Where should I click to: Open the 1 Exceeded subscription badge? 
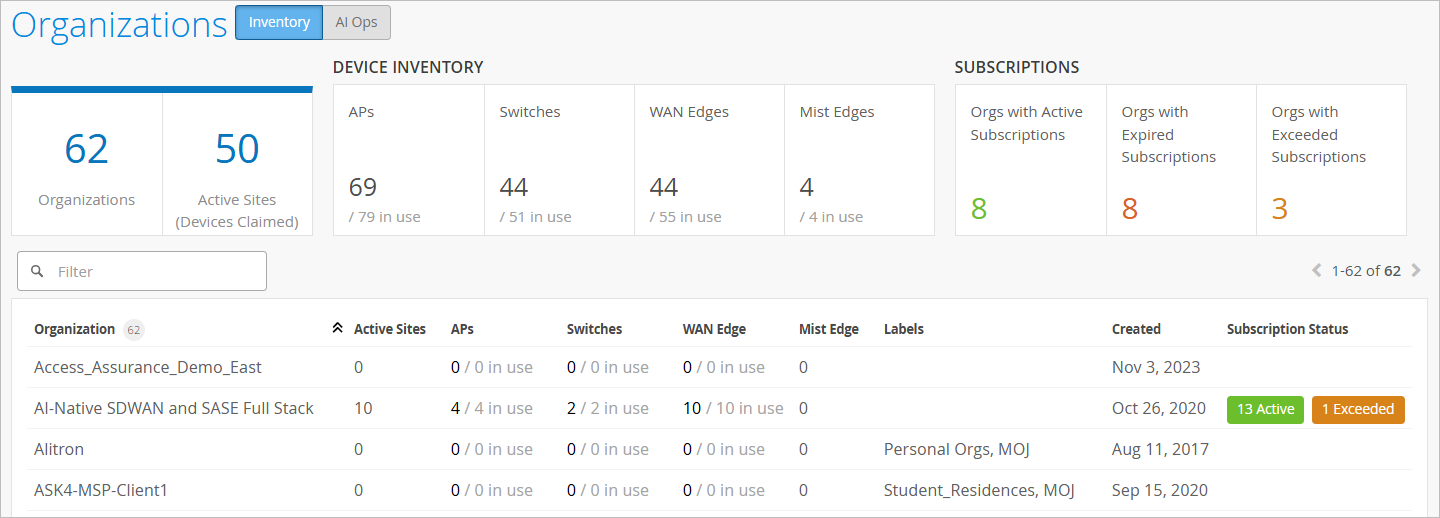[x=1358, y=409]
